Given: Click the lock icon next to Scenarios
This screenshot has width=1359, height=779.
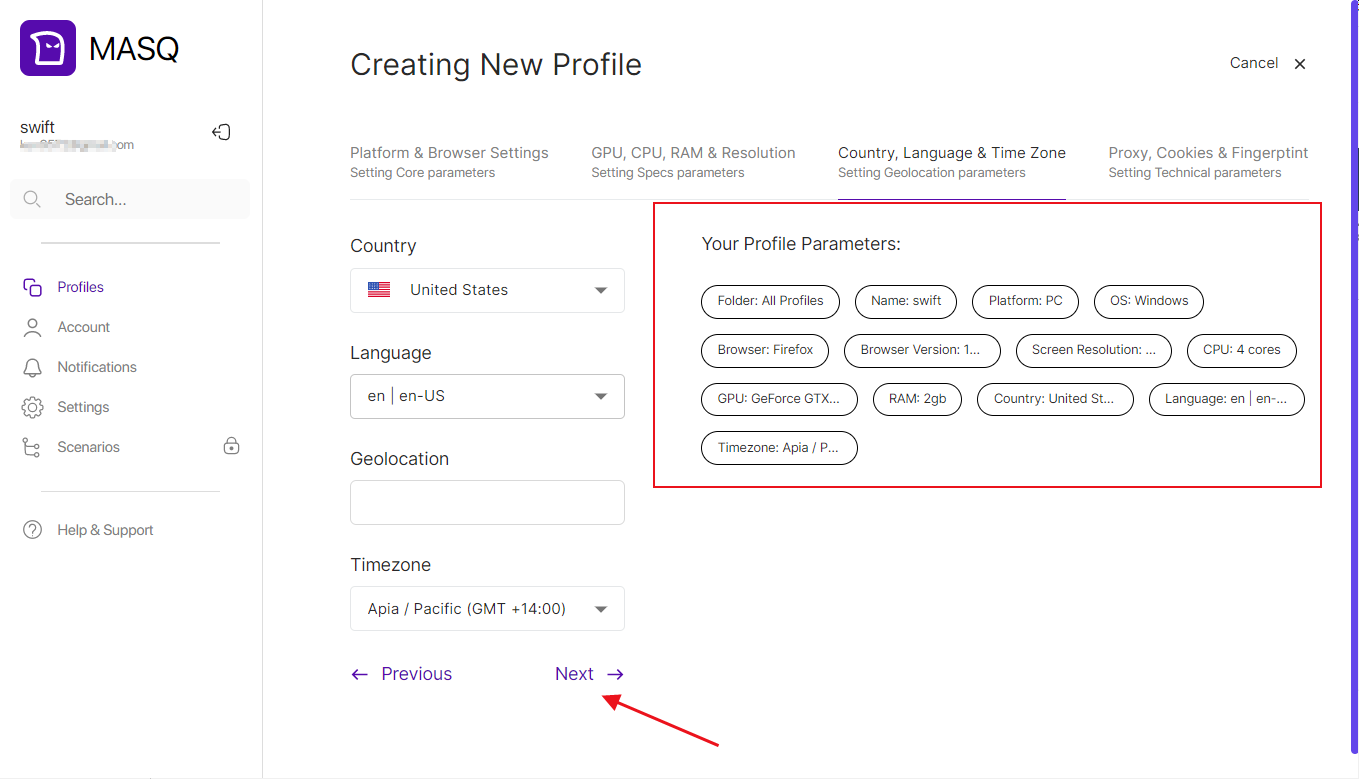Looking at the screenshot, I should click(231, 446).
